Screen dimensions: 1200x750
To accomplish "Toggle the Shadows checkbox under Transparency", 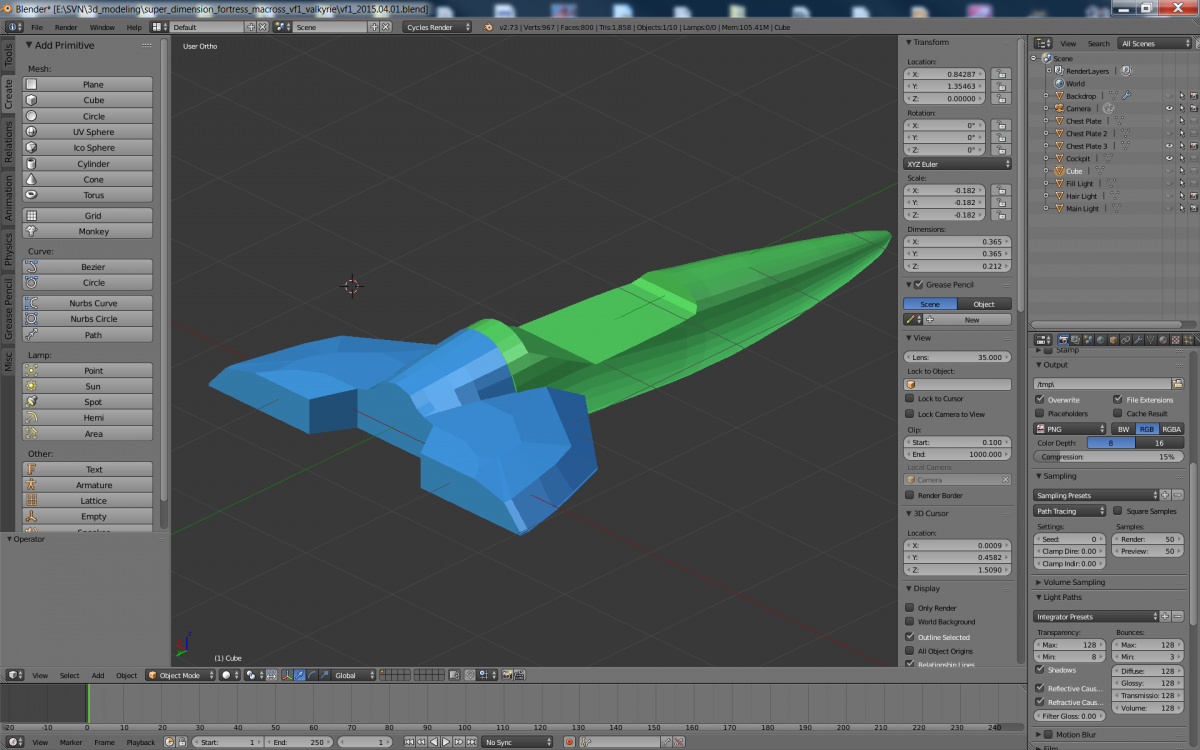I will [x=1040, y=670].
